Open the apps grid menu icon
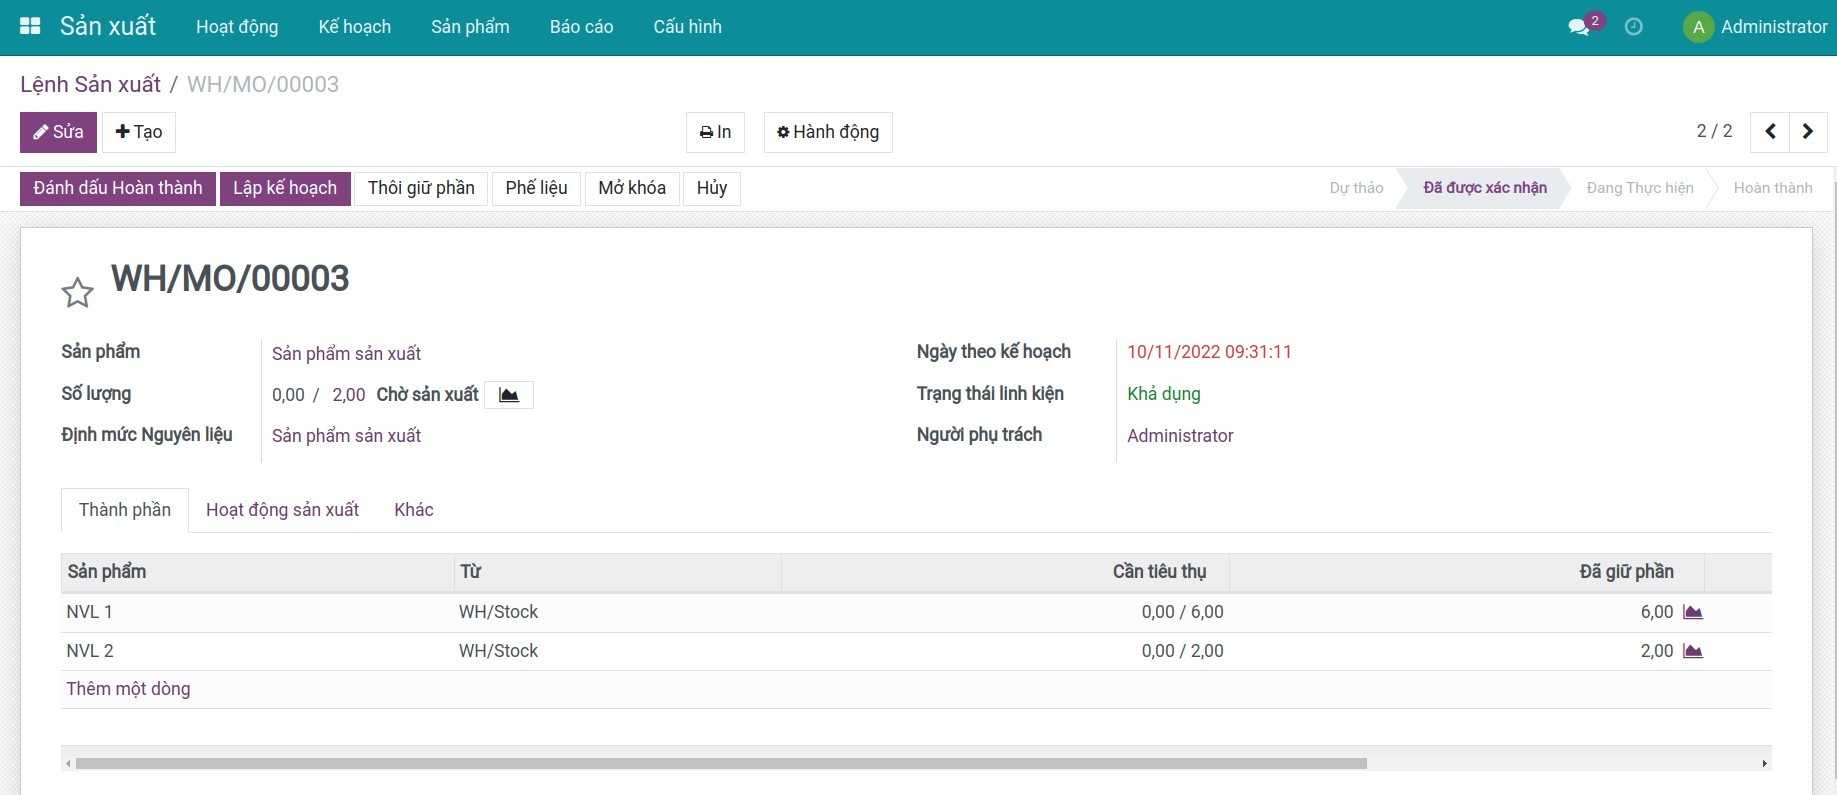 [30, 27]
